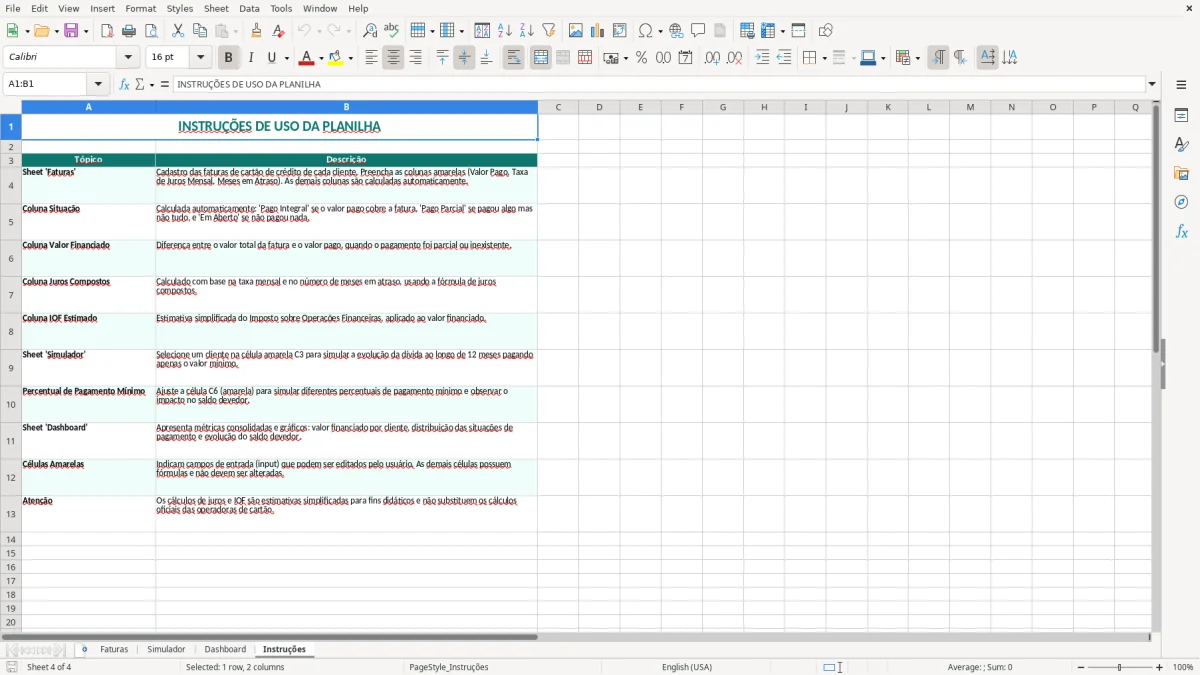Clear direct formatting icon
This screenshot has width=1200, height=675.
278,31
